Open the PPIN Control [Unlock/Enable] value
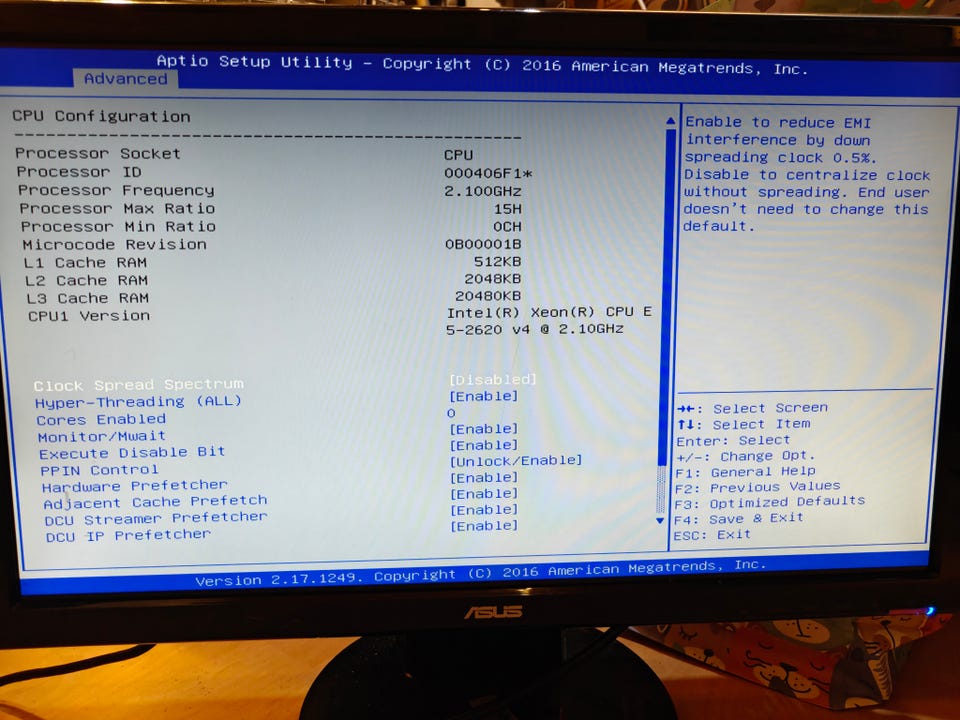This screenshot has height=720, width=960. point(516,460)
